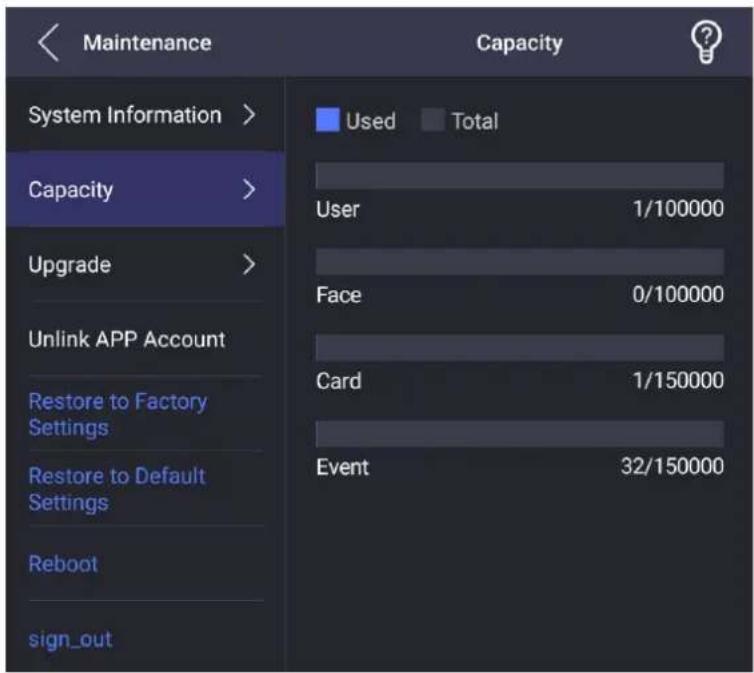Click the blue Used legend swatch
The width and height of the screenshot is (754, 673).
327,120
